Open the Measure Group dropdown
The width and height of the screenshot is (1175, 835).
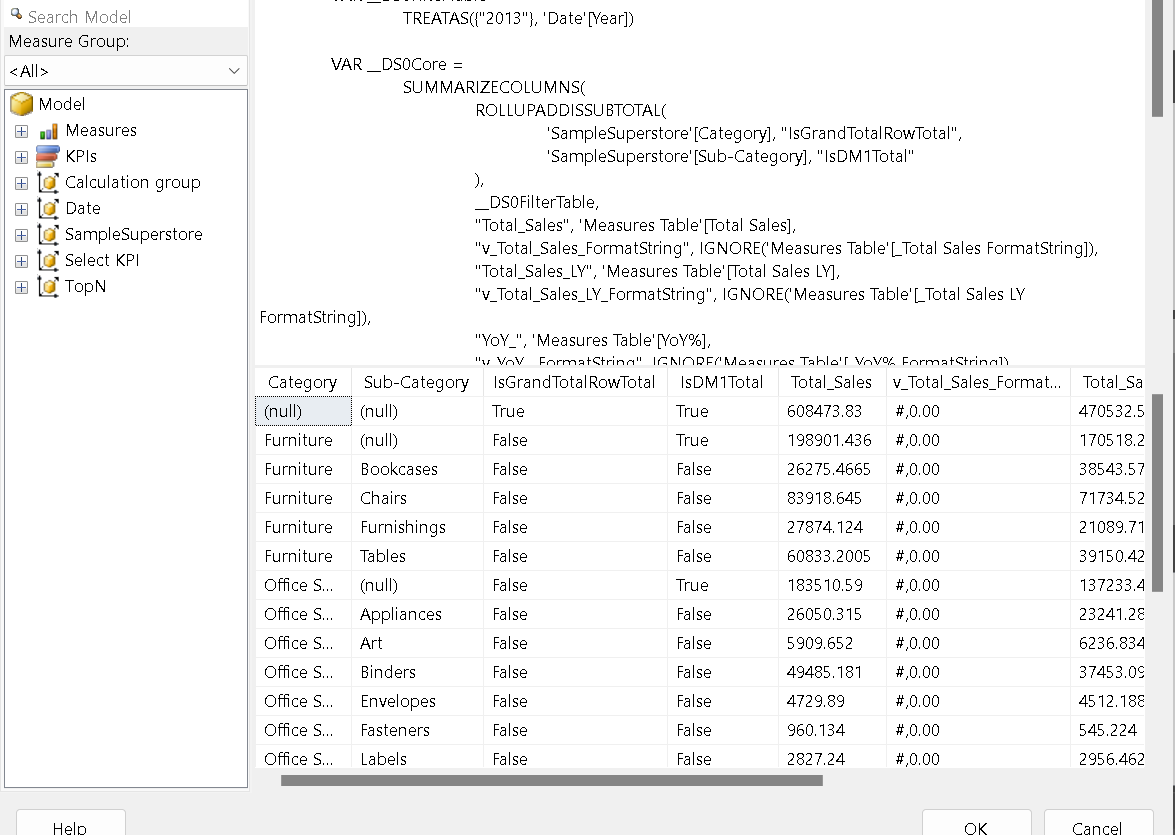[125, 71]
